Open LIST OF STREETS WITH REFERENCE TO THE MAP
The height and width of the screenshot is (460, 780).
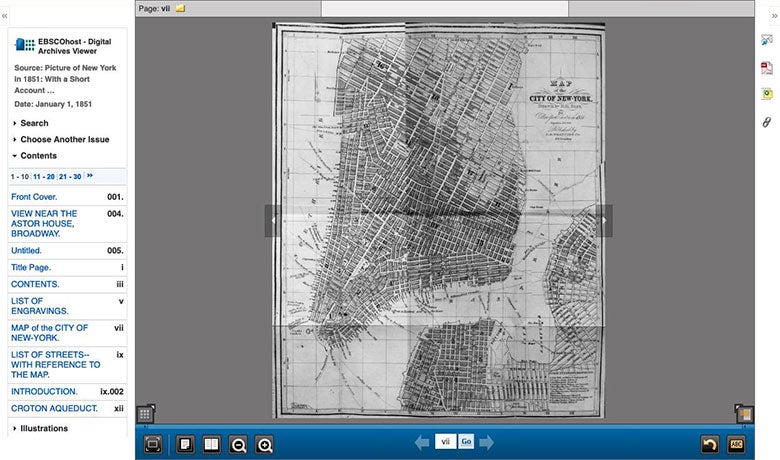tap(55, 365)
